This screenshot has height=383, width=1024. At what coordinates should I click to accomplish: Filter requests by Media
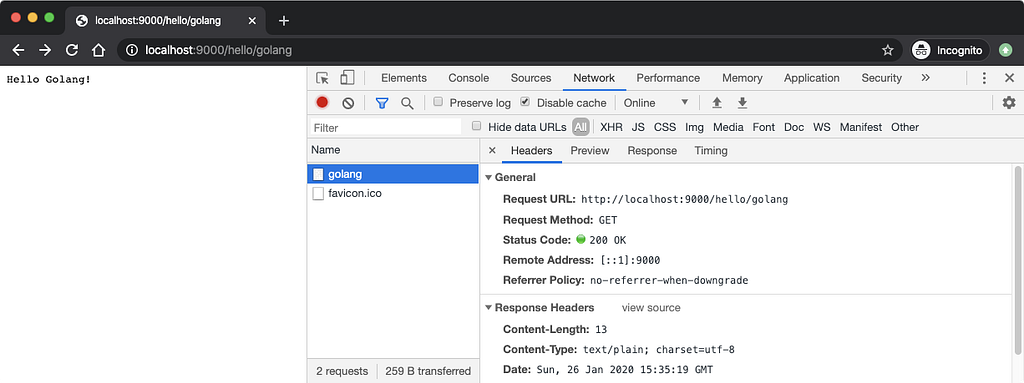click(x=728, y=127)
